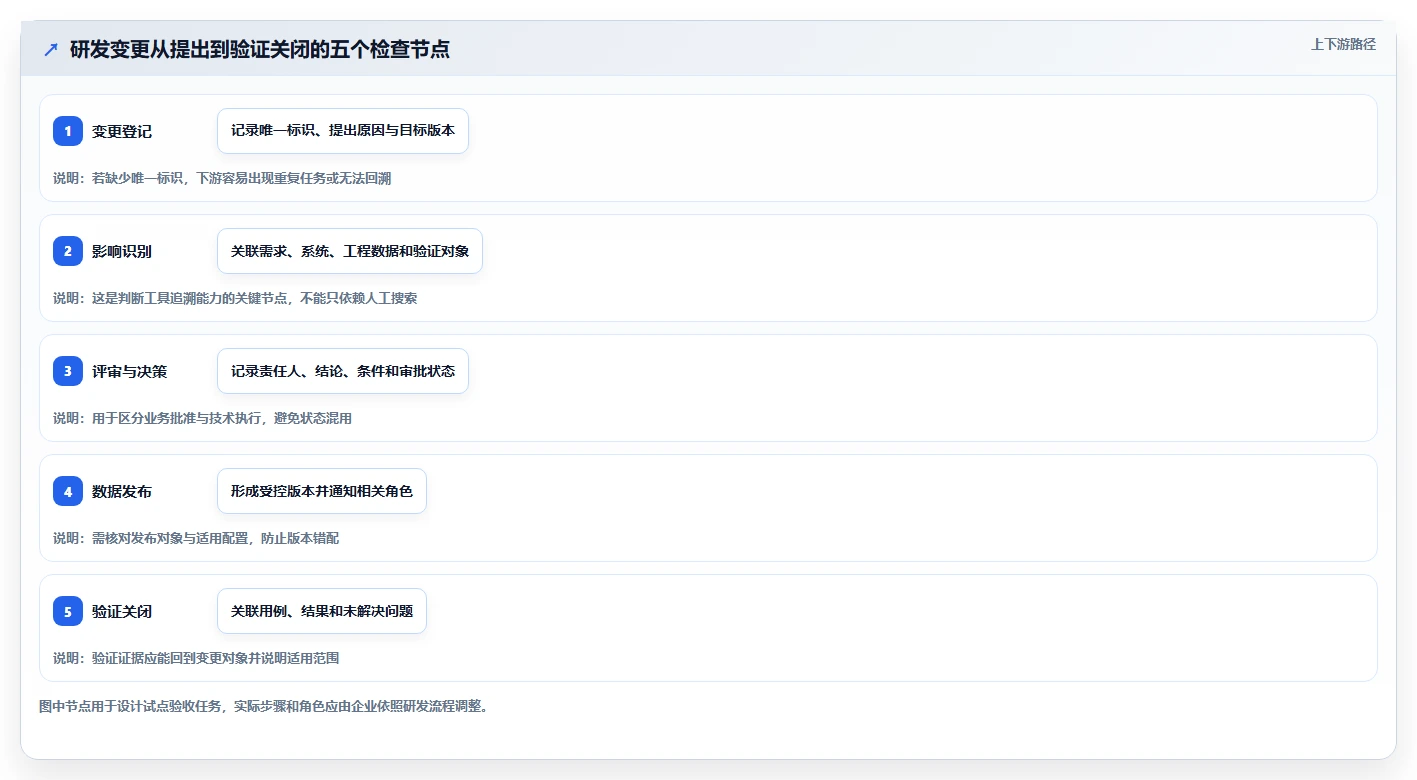The image size is (1417, 780).
Task: Click the note about 判断工具追溯能力
Action: click(235, 298)
